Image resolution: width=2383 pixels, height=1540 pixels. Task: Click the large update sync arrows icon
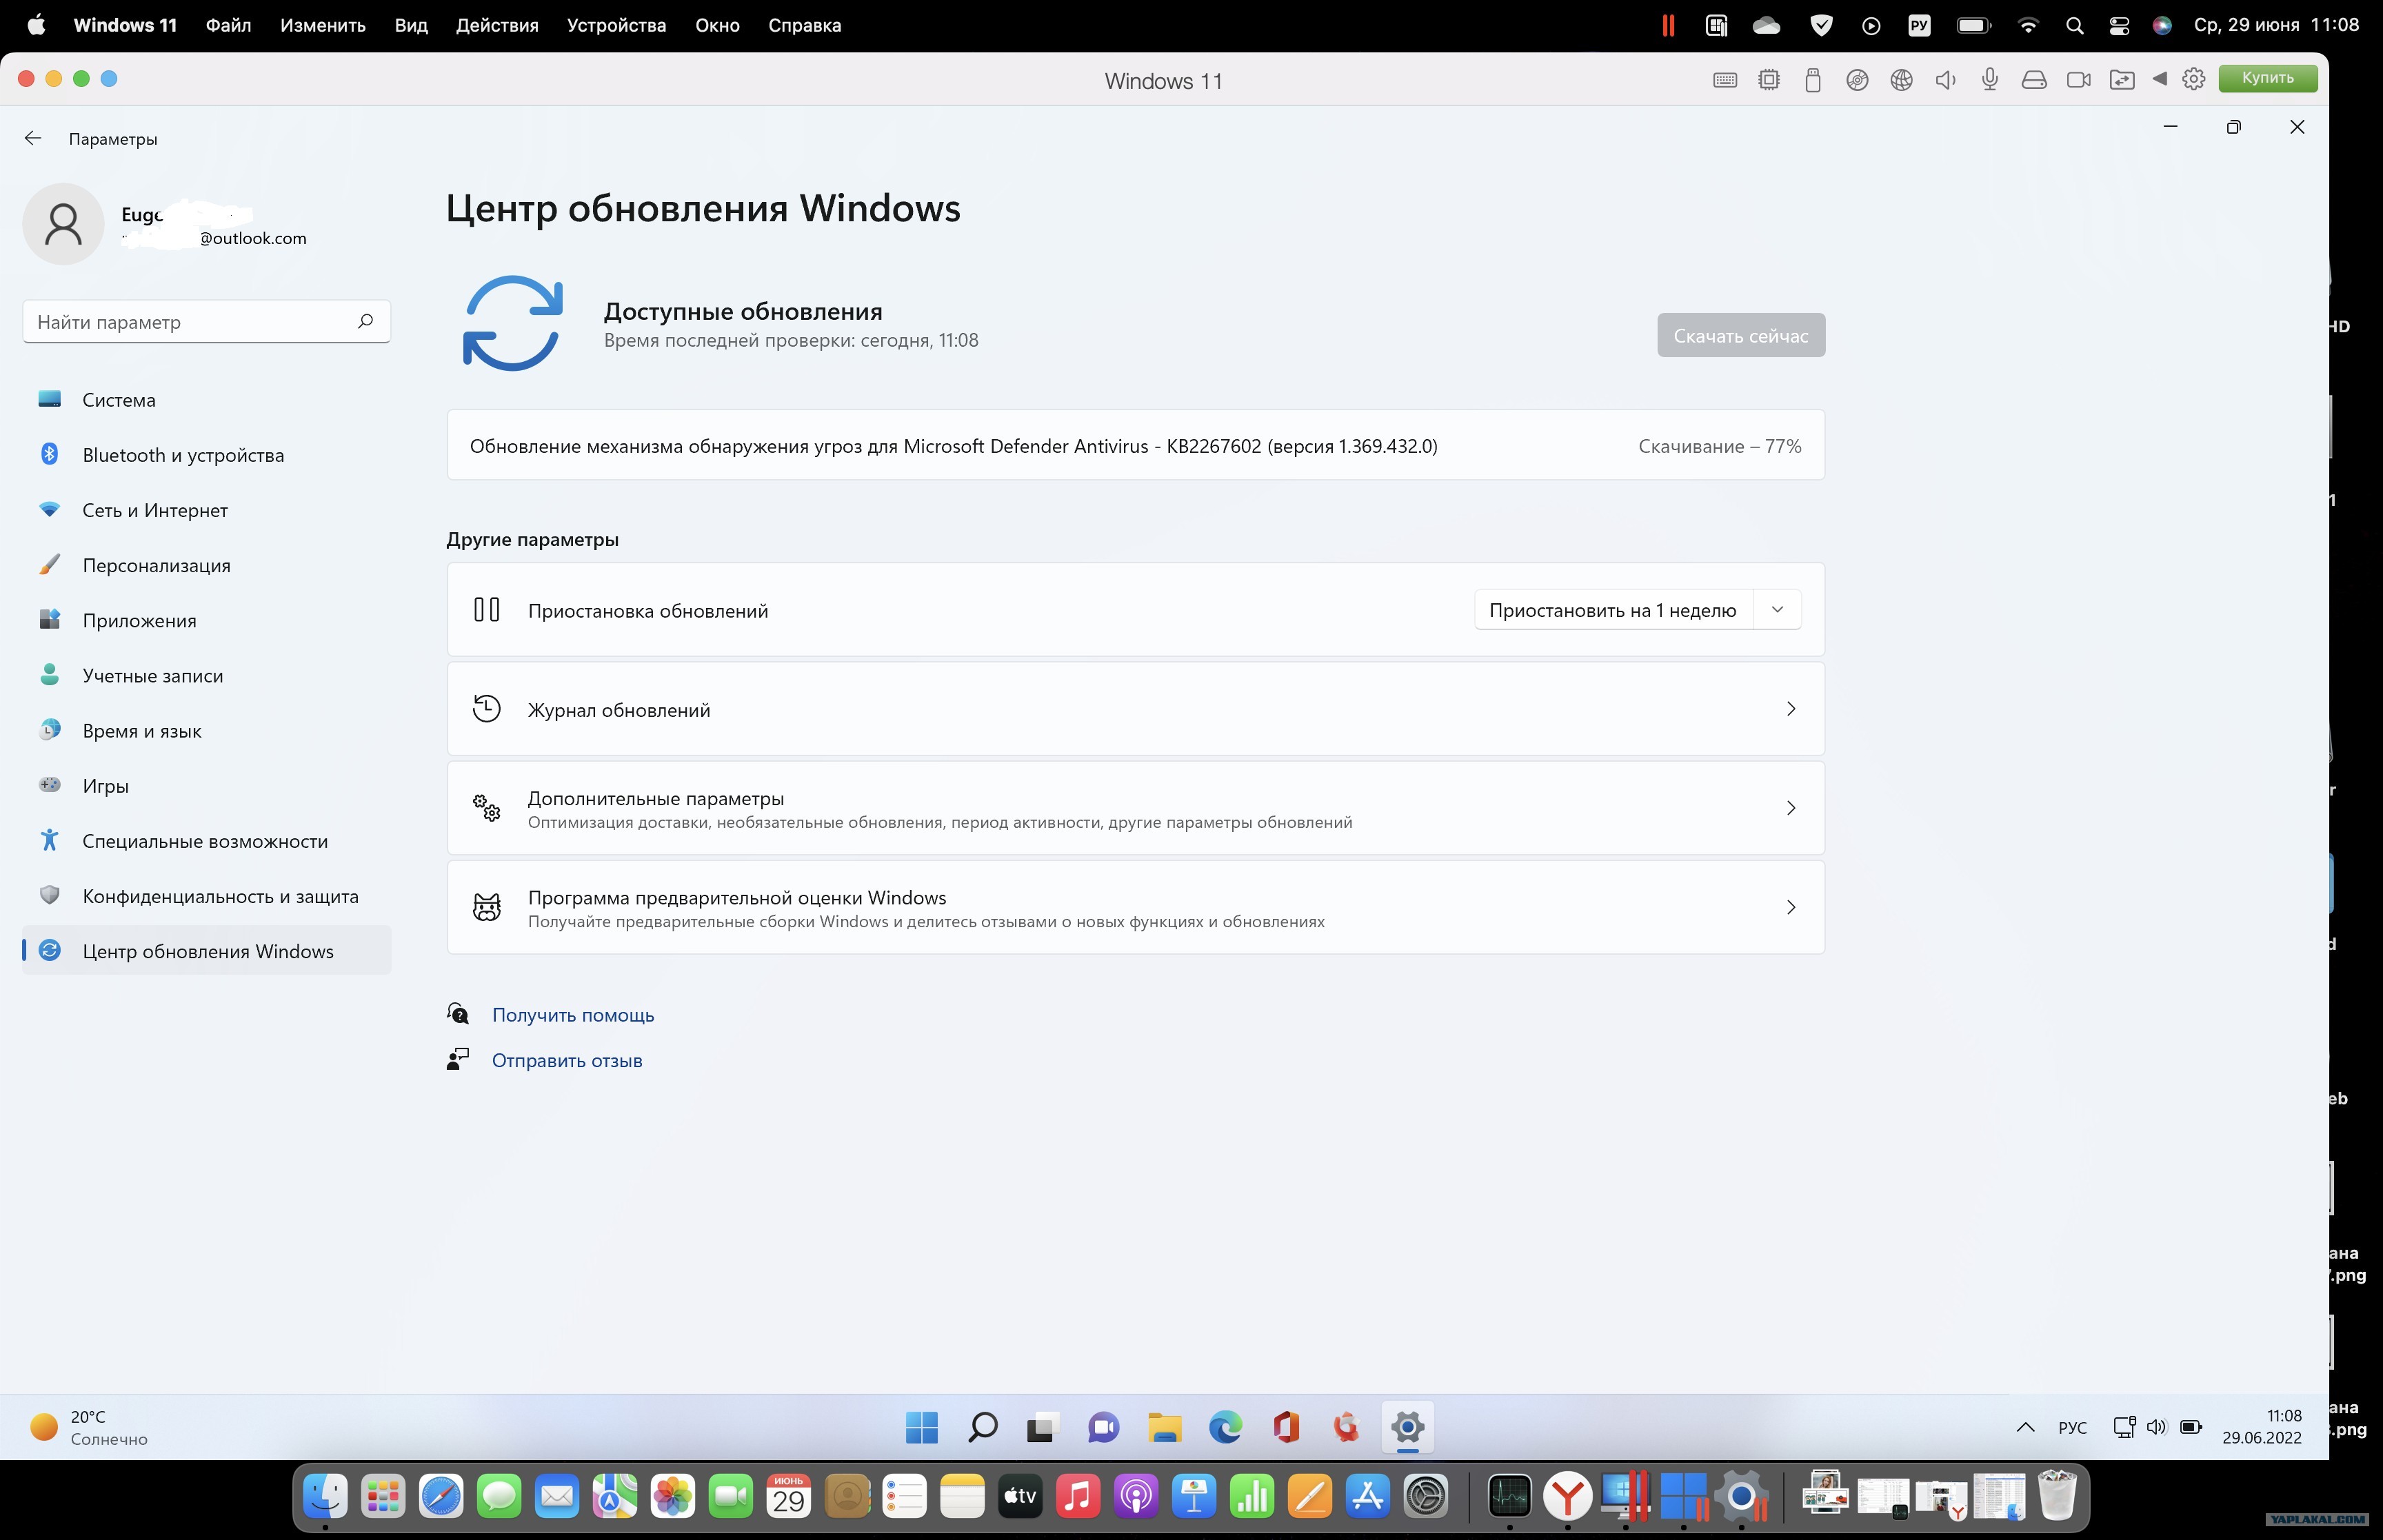(x=513, y=323)
